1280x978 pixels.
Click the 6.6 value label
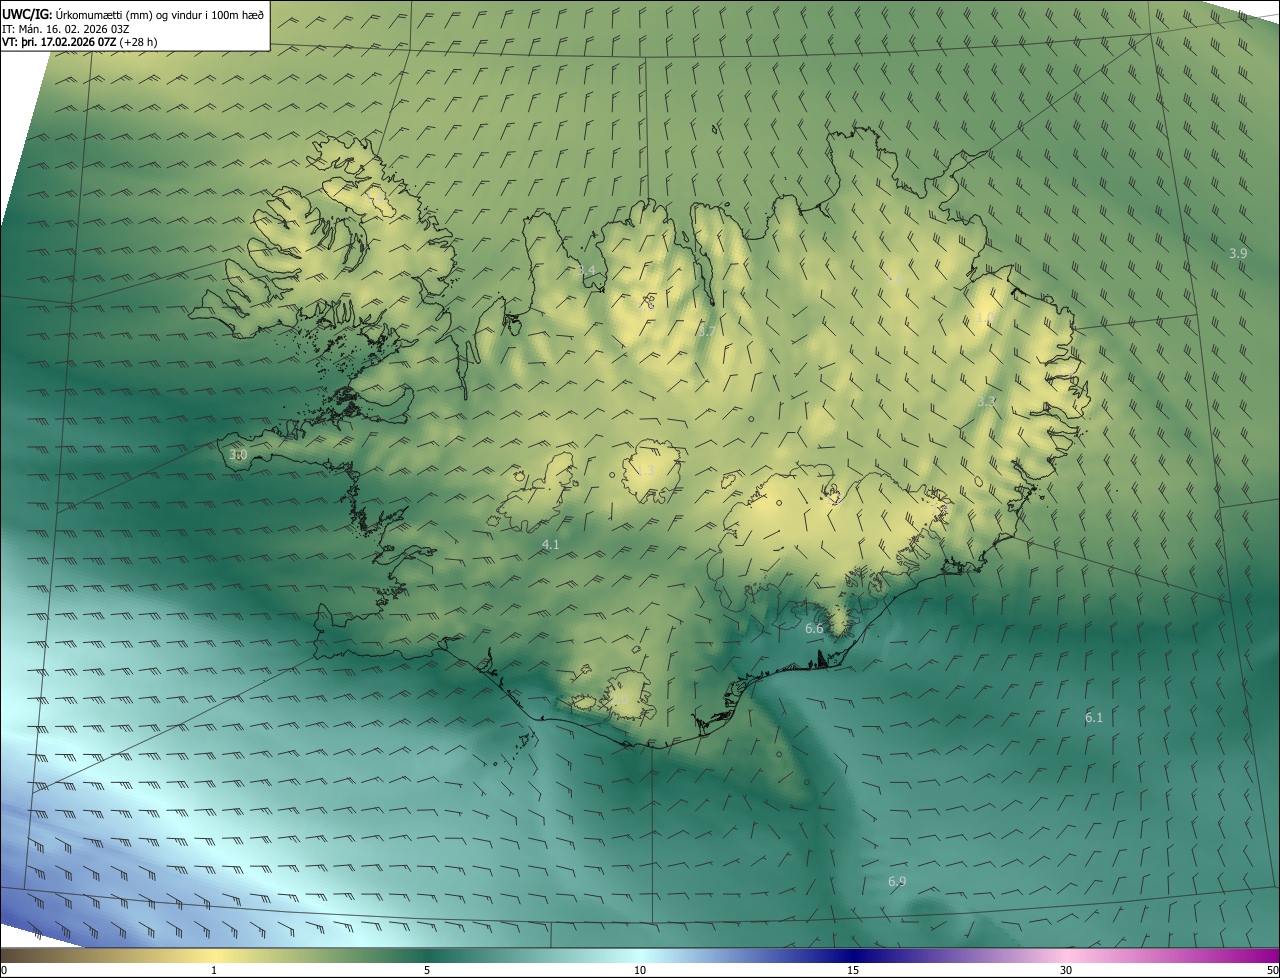pyautogui.click(x=814, y=629)
